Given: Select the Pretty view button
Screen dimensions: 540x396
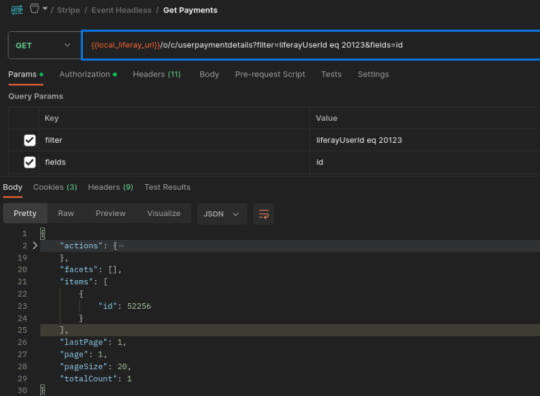Looking at the screenshot, I should pos(25,213).
